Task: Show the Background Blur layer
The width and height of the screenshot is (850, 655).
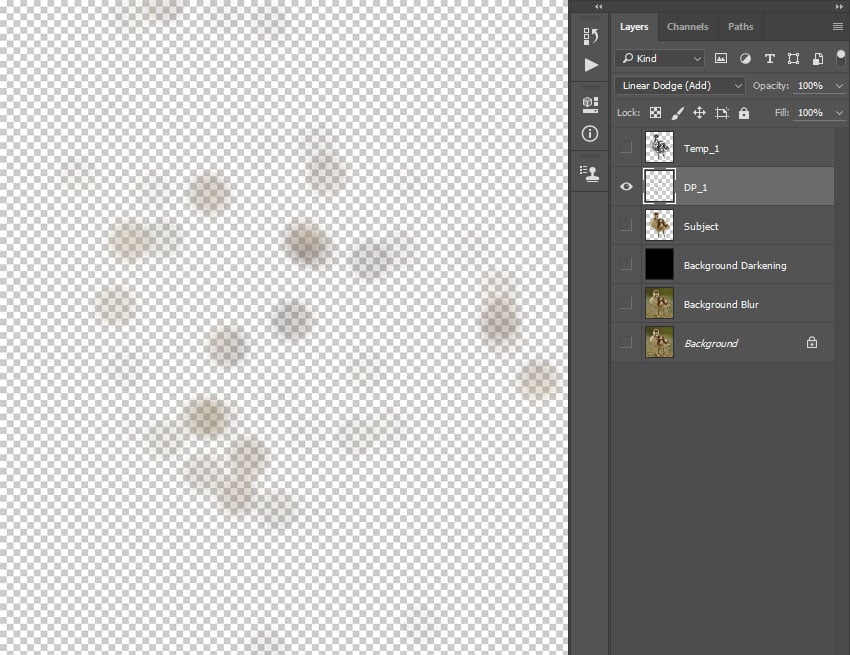Action: click(x=626, y=303)
